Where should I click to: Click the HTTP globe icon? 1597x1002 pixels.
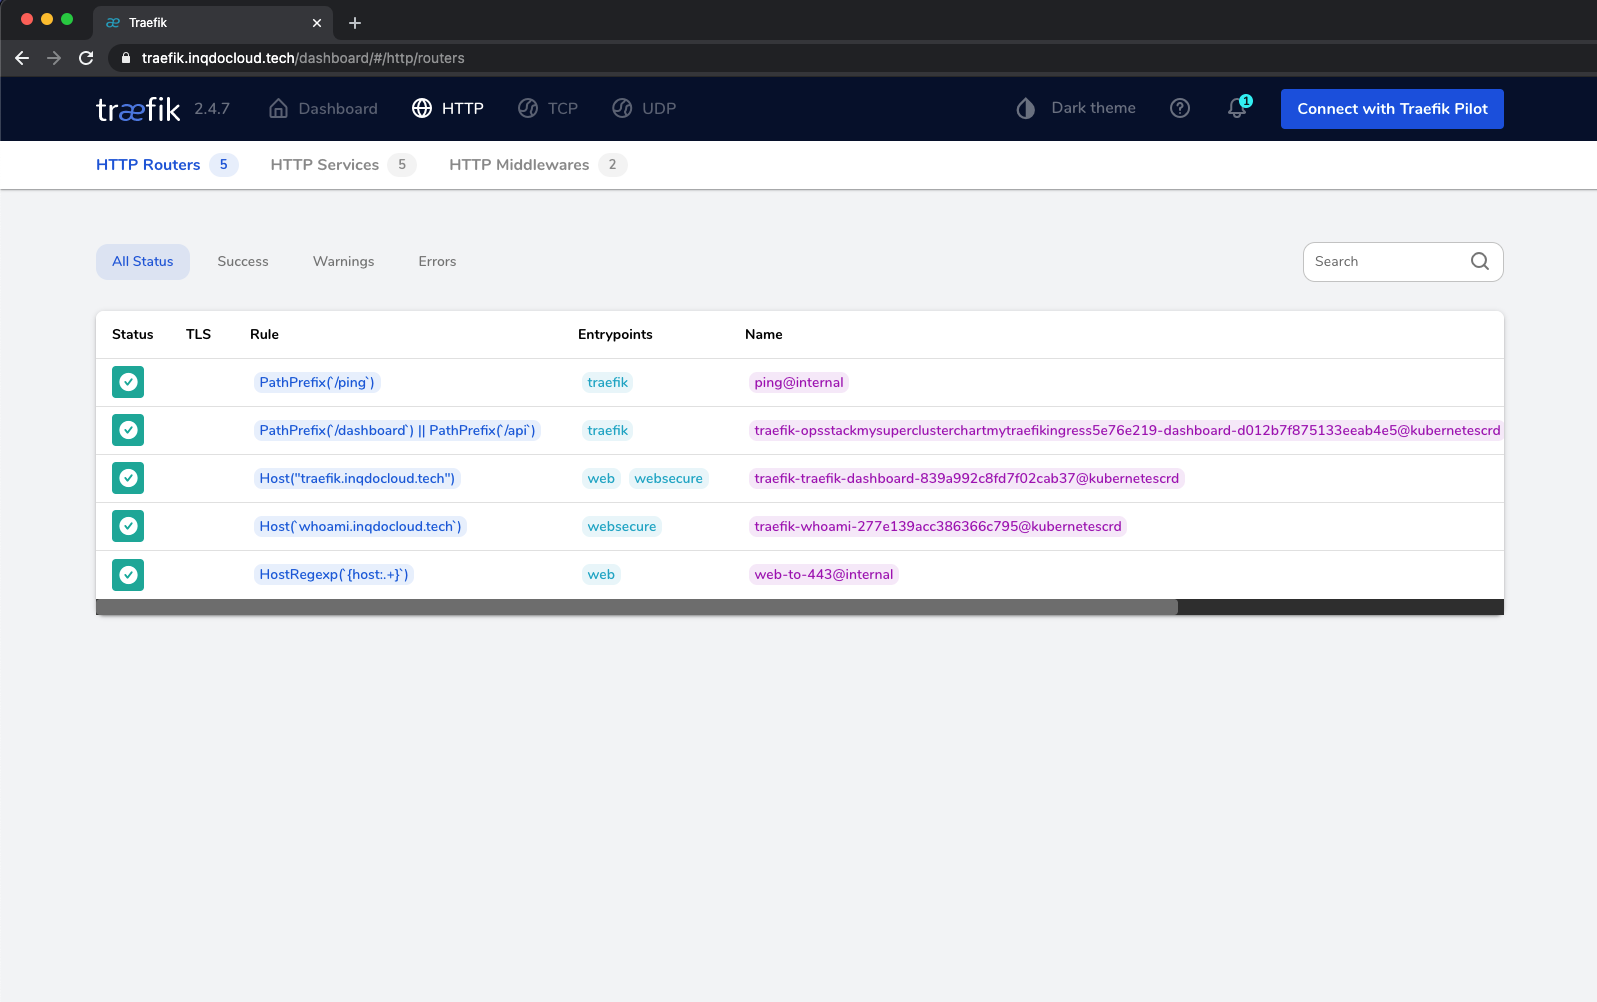click(422, 108)
